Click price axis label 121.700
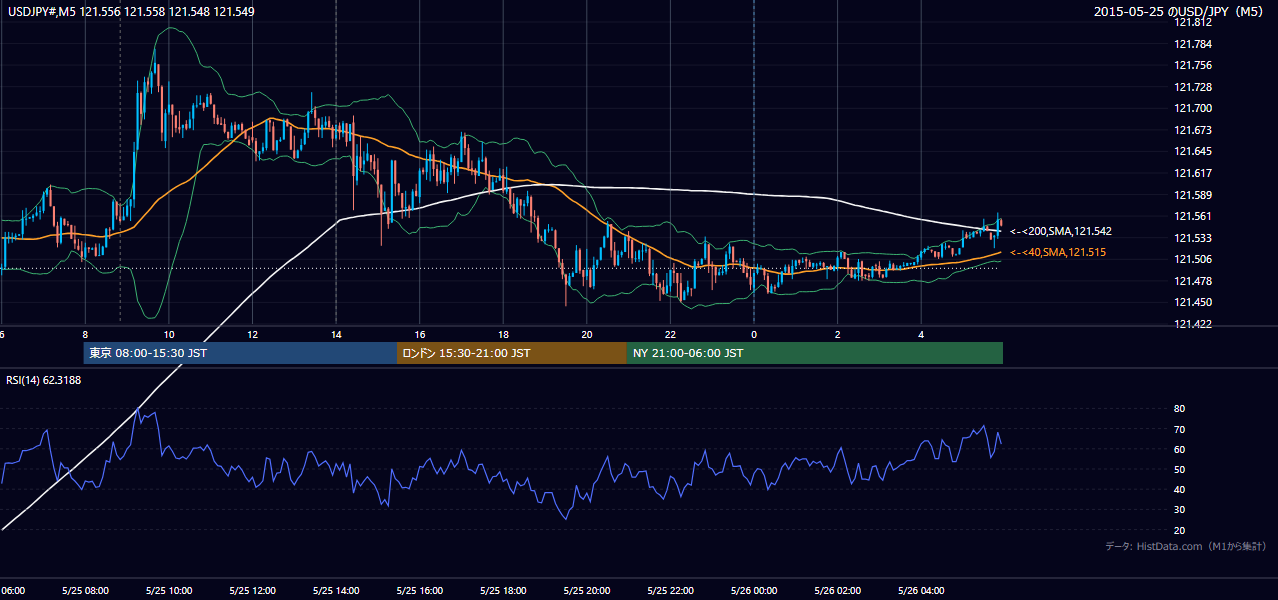Viewport: 1278px width, 600px height. [x=1193, y=109]
